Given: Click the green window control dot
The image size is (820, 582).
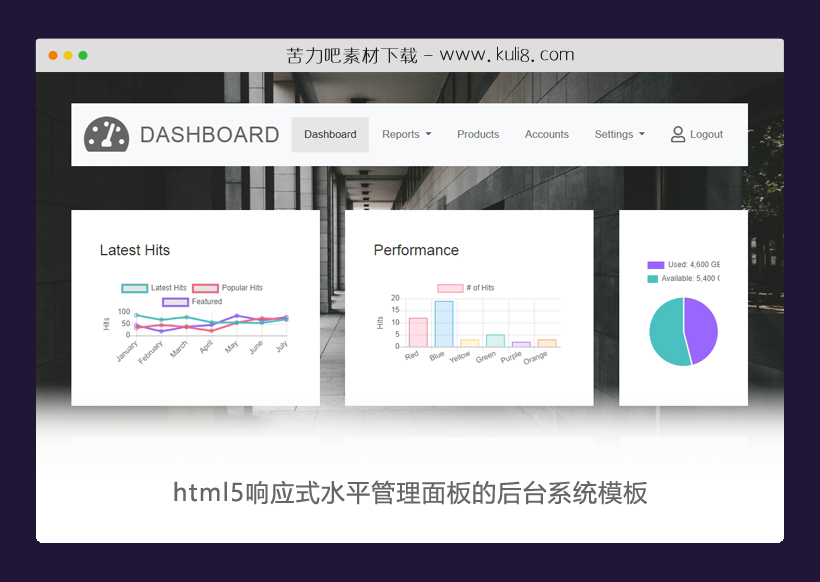Looking at the screenshot, I should click(x=82, y=56).
